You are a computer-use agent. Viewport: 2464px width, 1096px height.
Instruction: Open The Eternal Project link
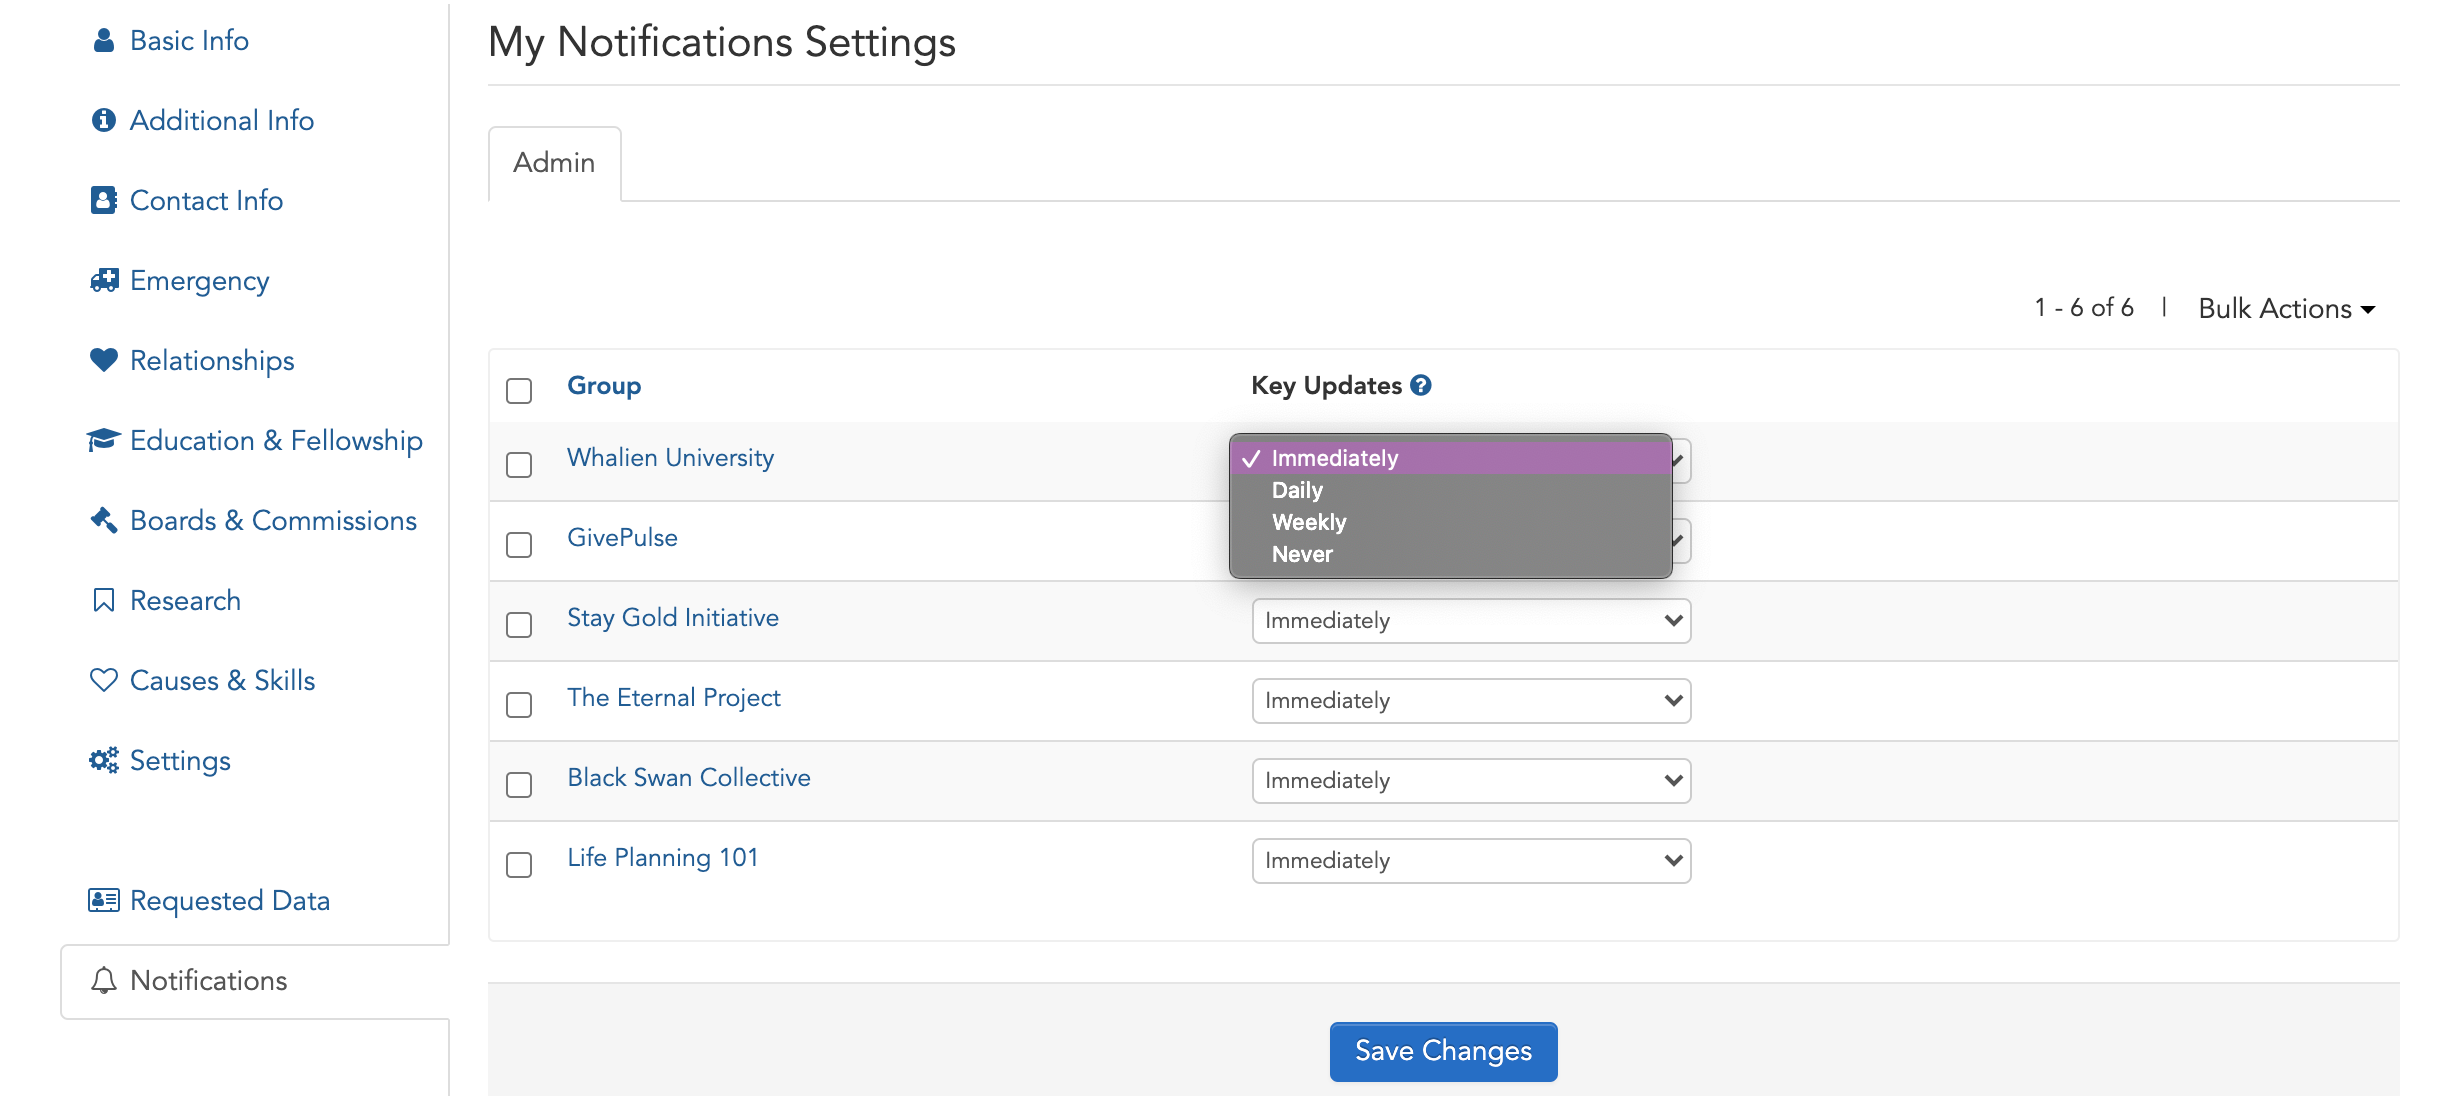[674, 698]
